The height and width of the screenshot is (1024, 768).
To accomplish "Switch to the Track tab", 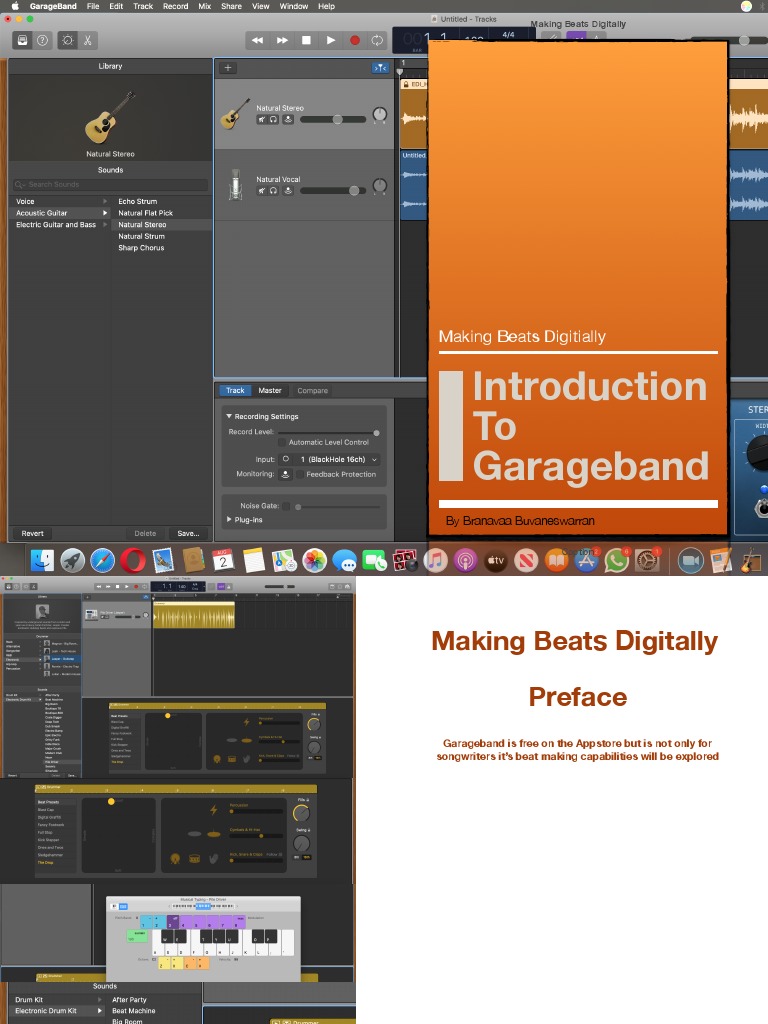I will pyautogui.click(x=235, y=391).
